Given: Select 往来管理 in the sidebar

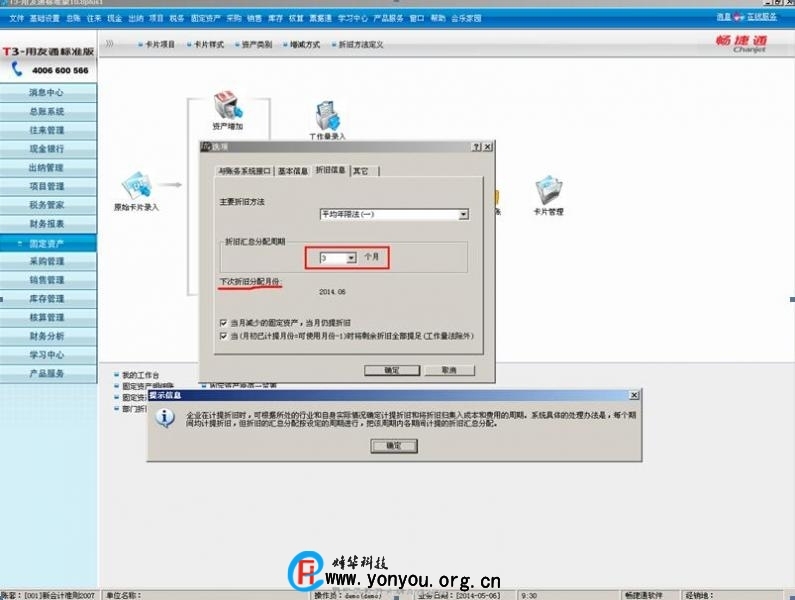Looking at the screenshot, I should 48,130.
